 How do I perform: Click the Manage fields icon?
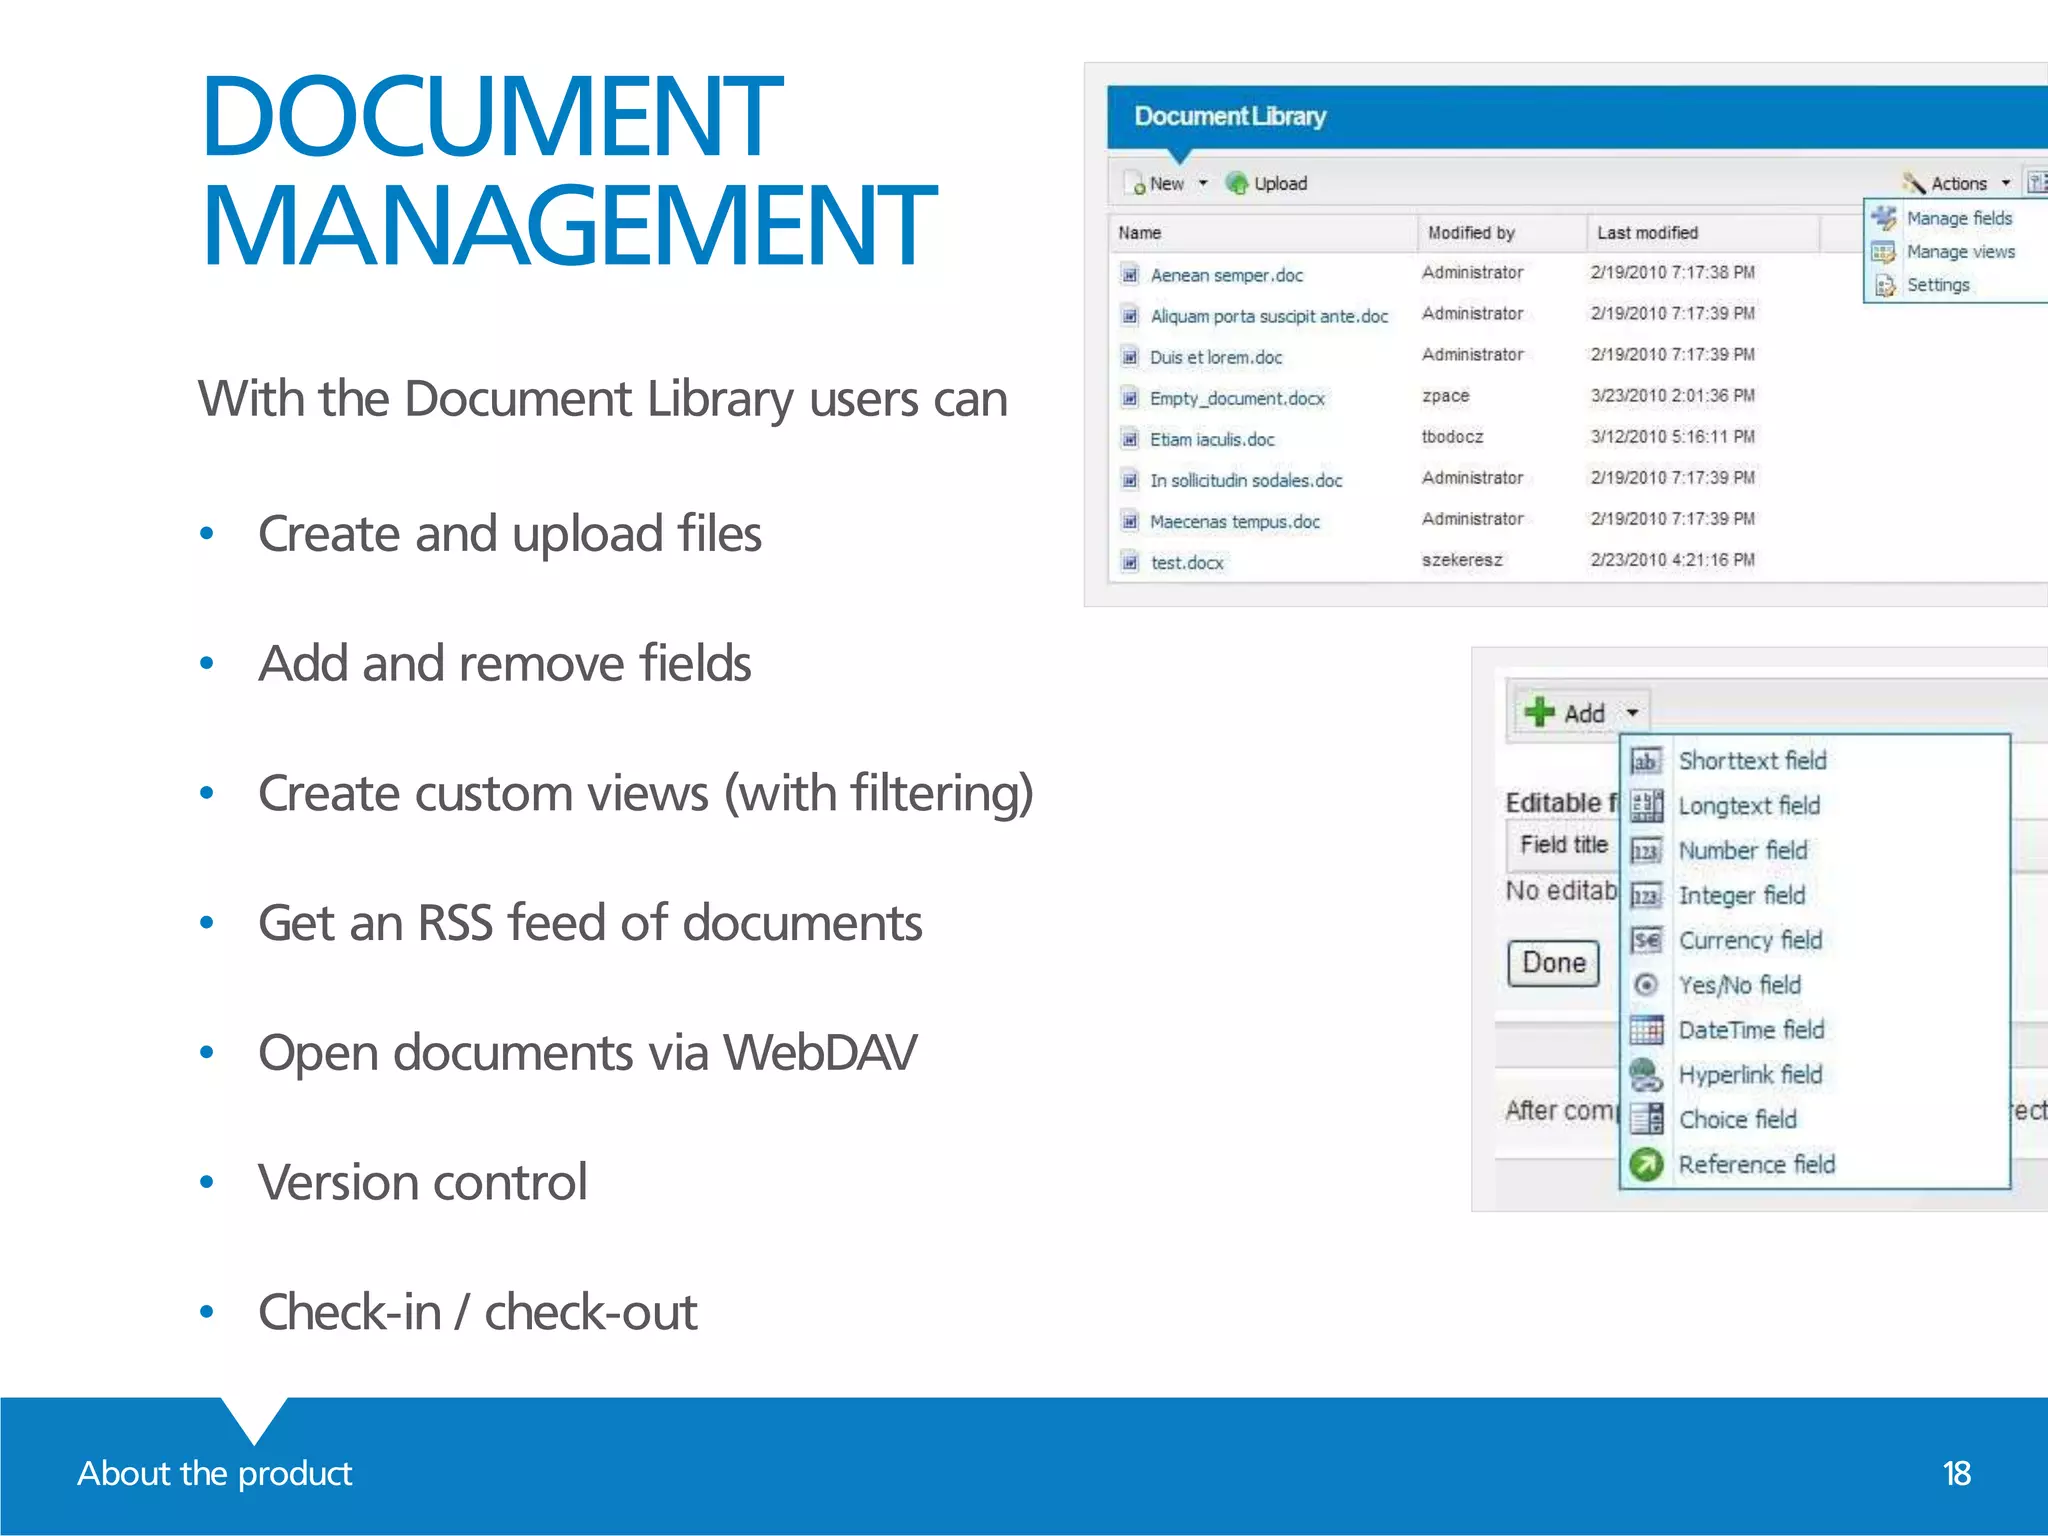[1884, 218]
